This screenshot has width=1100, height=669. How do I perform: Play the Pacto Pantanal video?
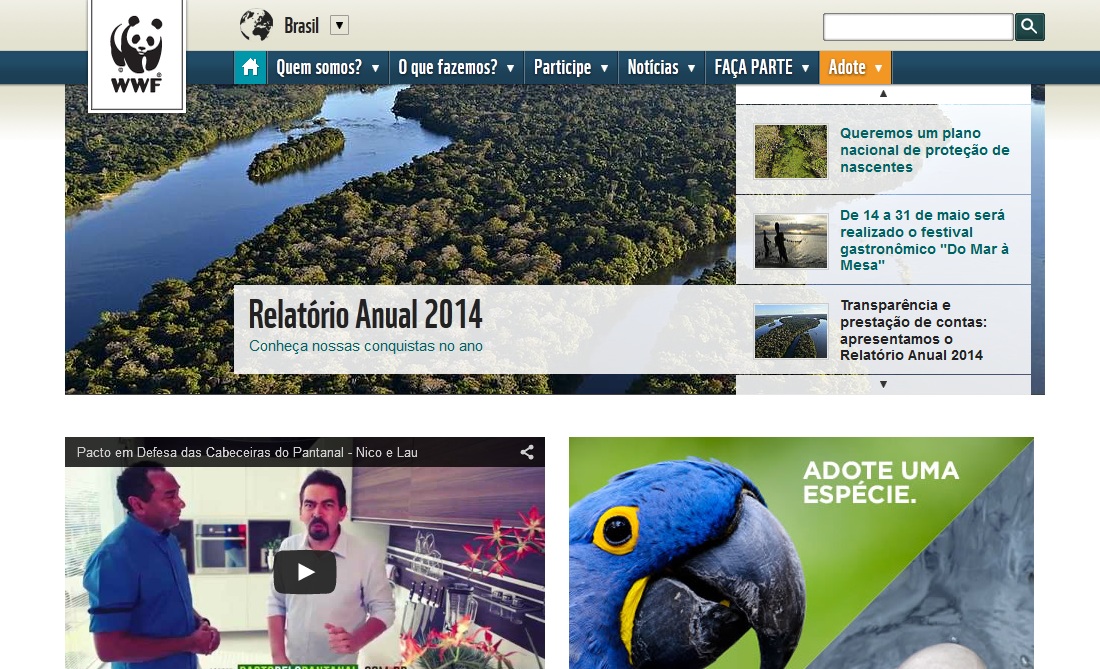tap(305, 572)
